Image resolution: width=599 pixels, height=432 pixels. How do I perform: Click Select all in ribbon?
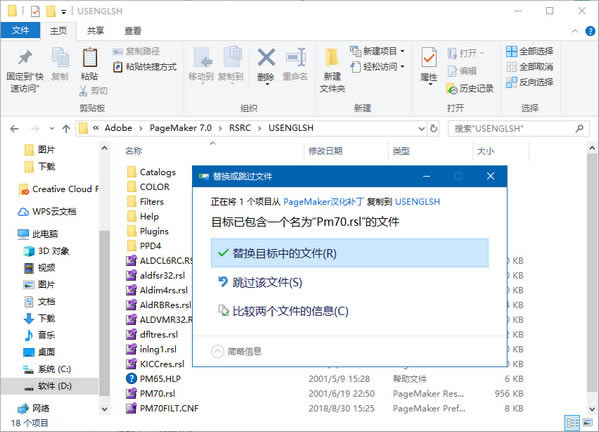point(529,51)
